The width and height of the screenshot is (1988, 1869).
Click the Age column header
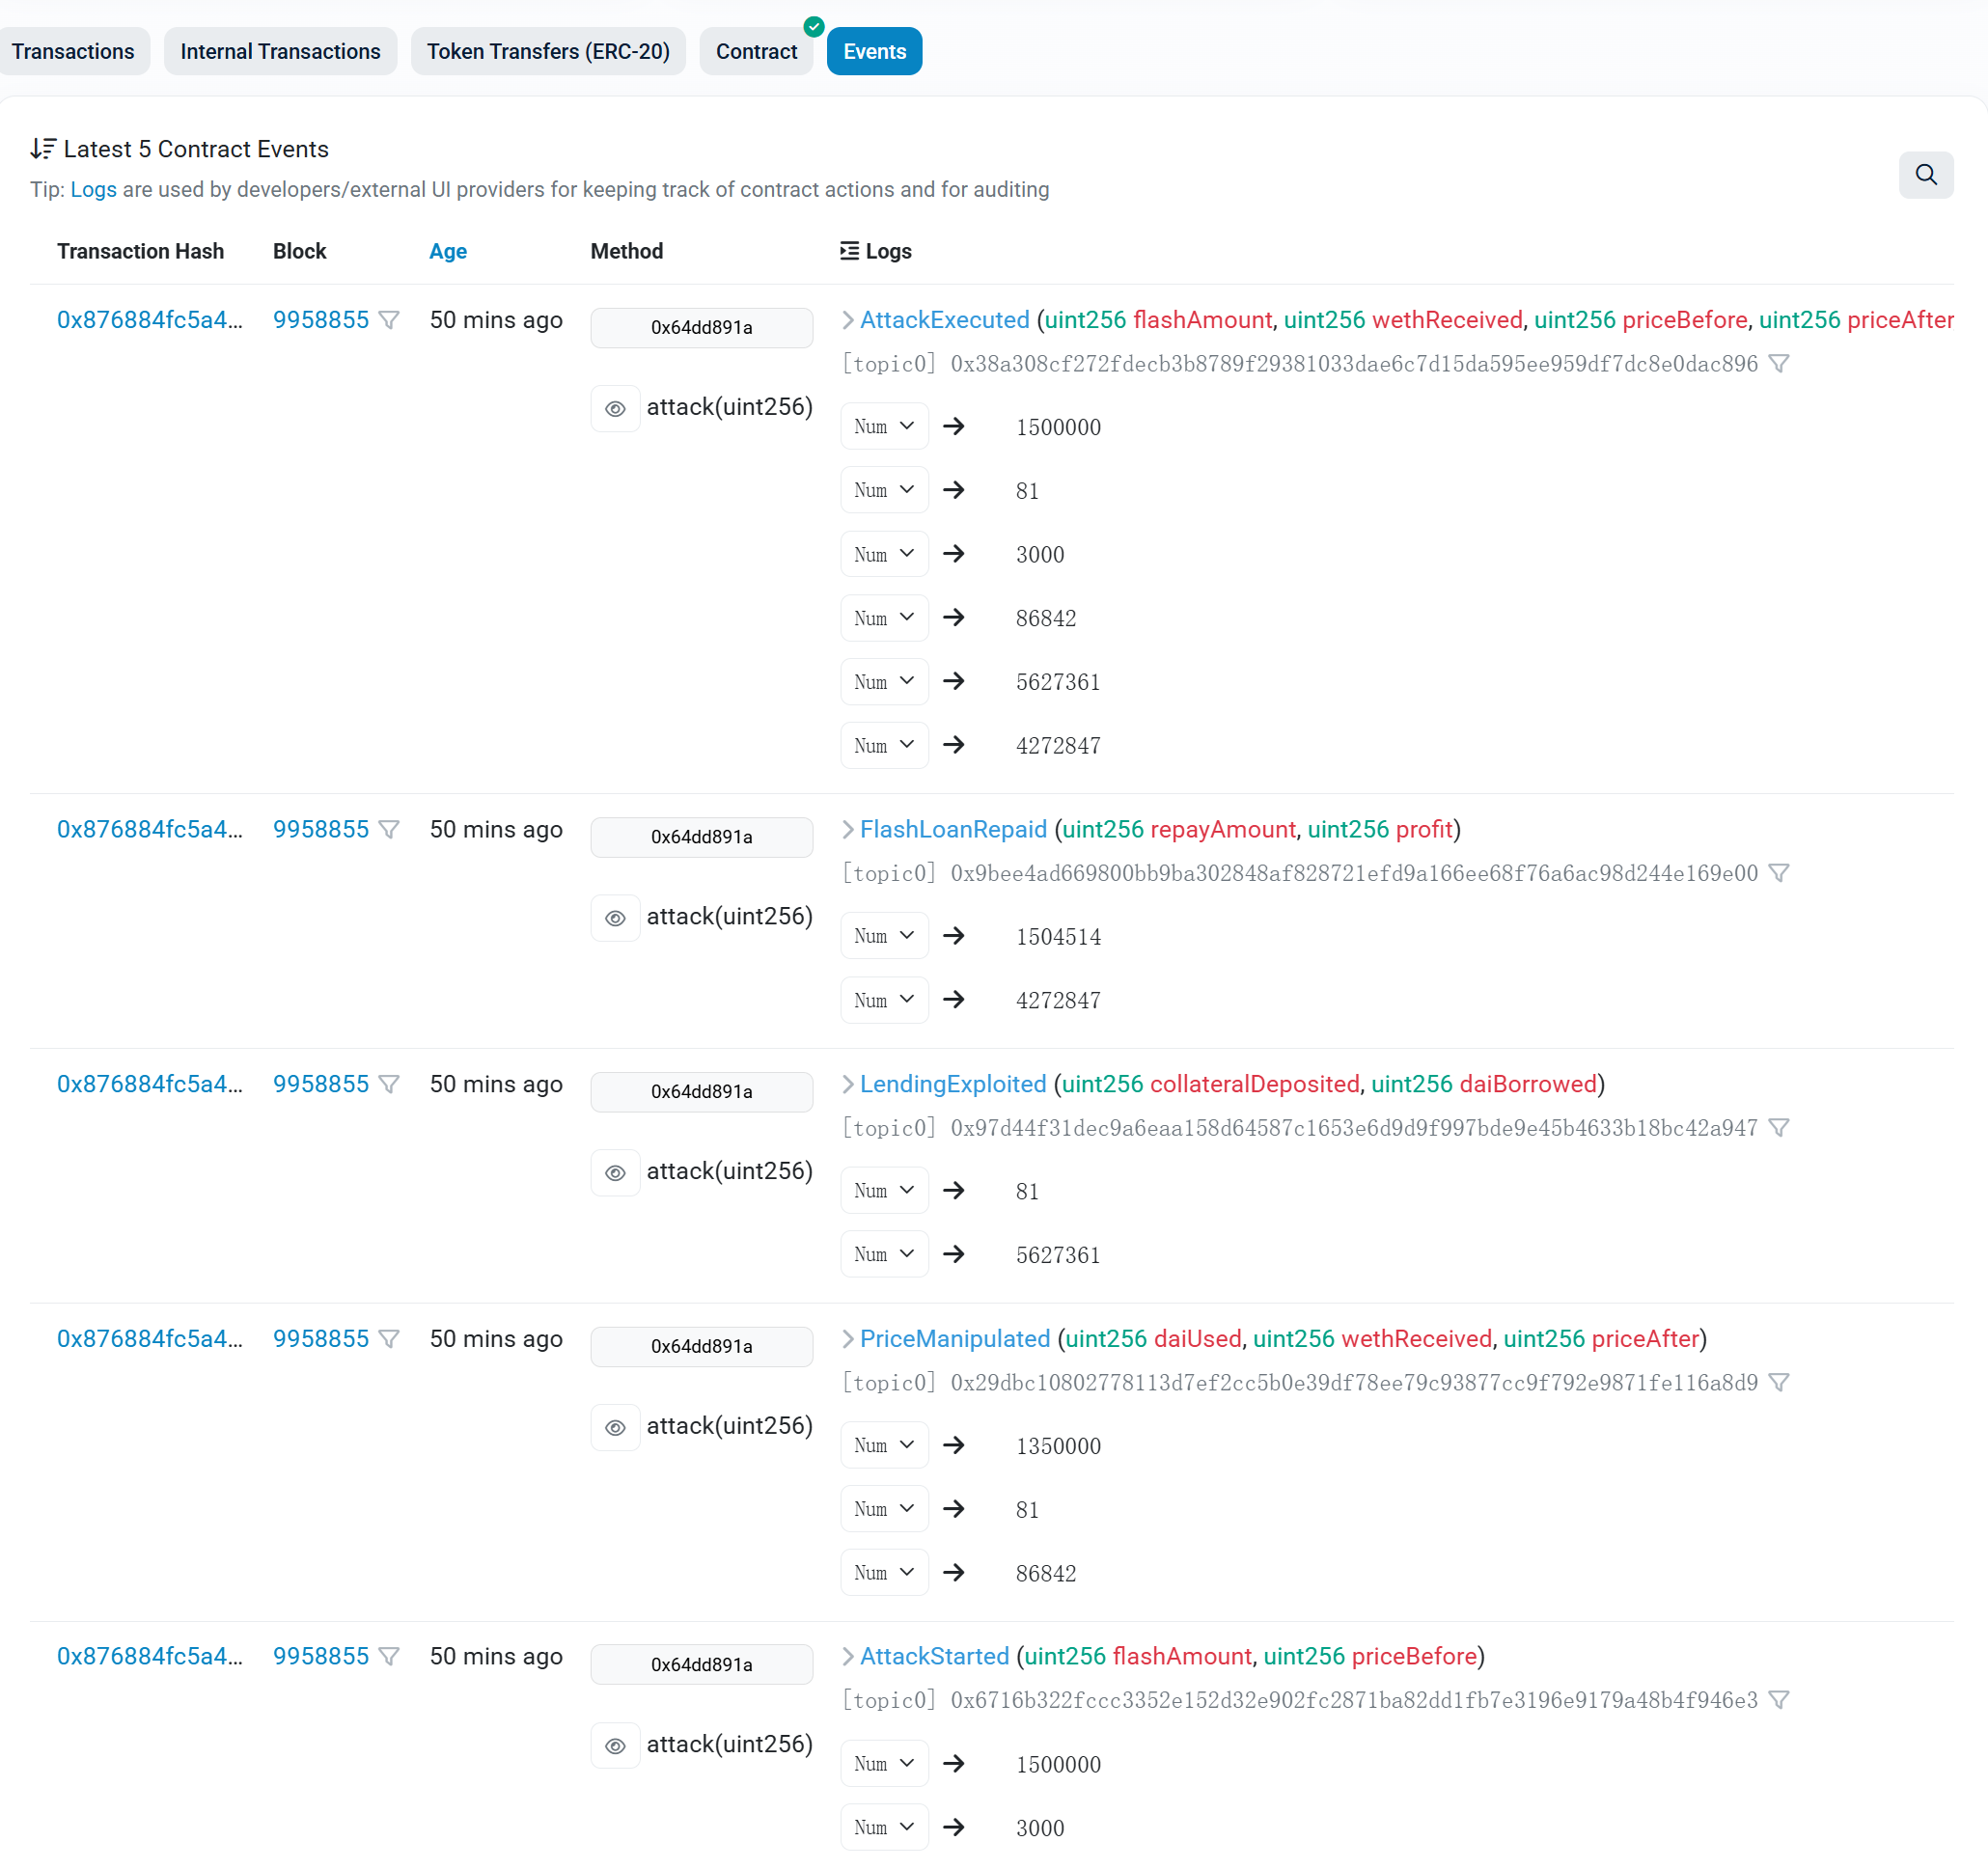coord(447,251)
